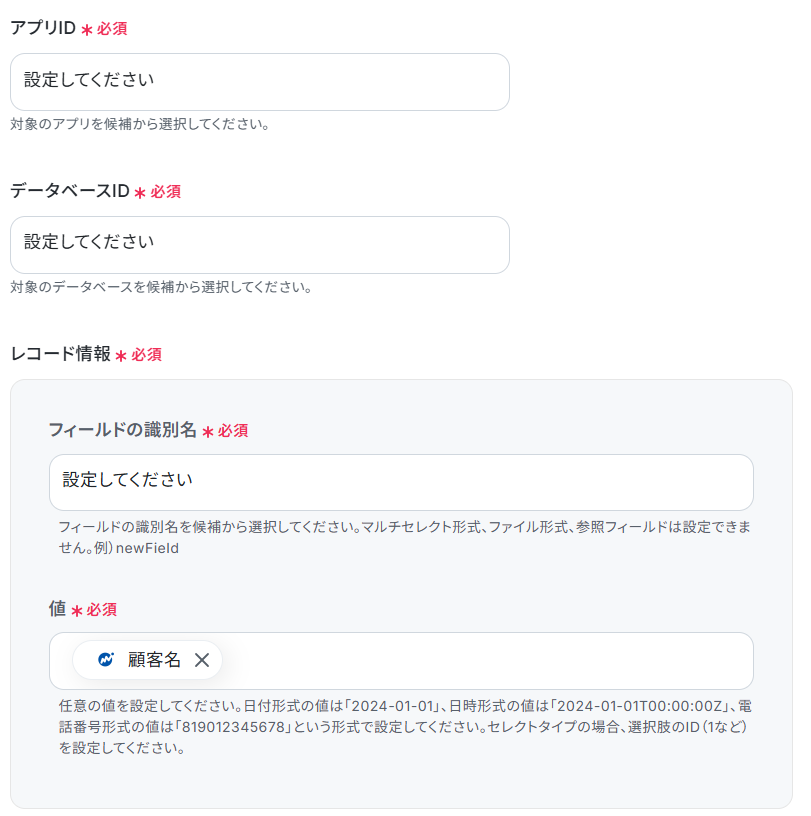Click the フィールドの識別名 label
Viewport: 811px width, 816px height.
(x=123, y=430)
